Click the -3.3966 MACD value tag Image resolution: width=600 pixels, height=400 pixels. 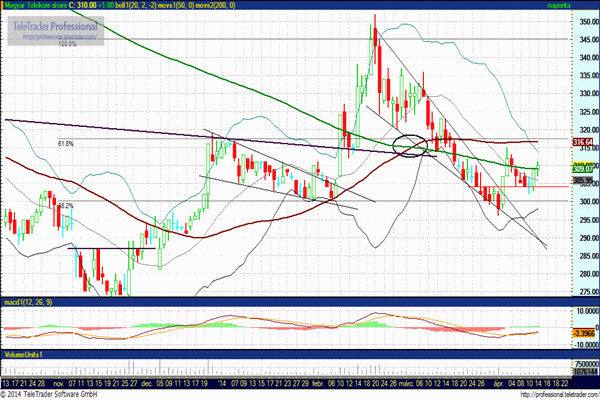(584, 333)
